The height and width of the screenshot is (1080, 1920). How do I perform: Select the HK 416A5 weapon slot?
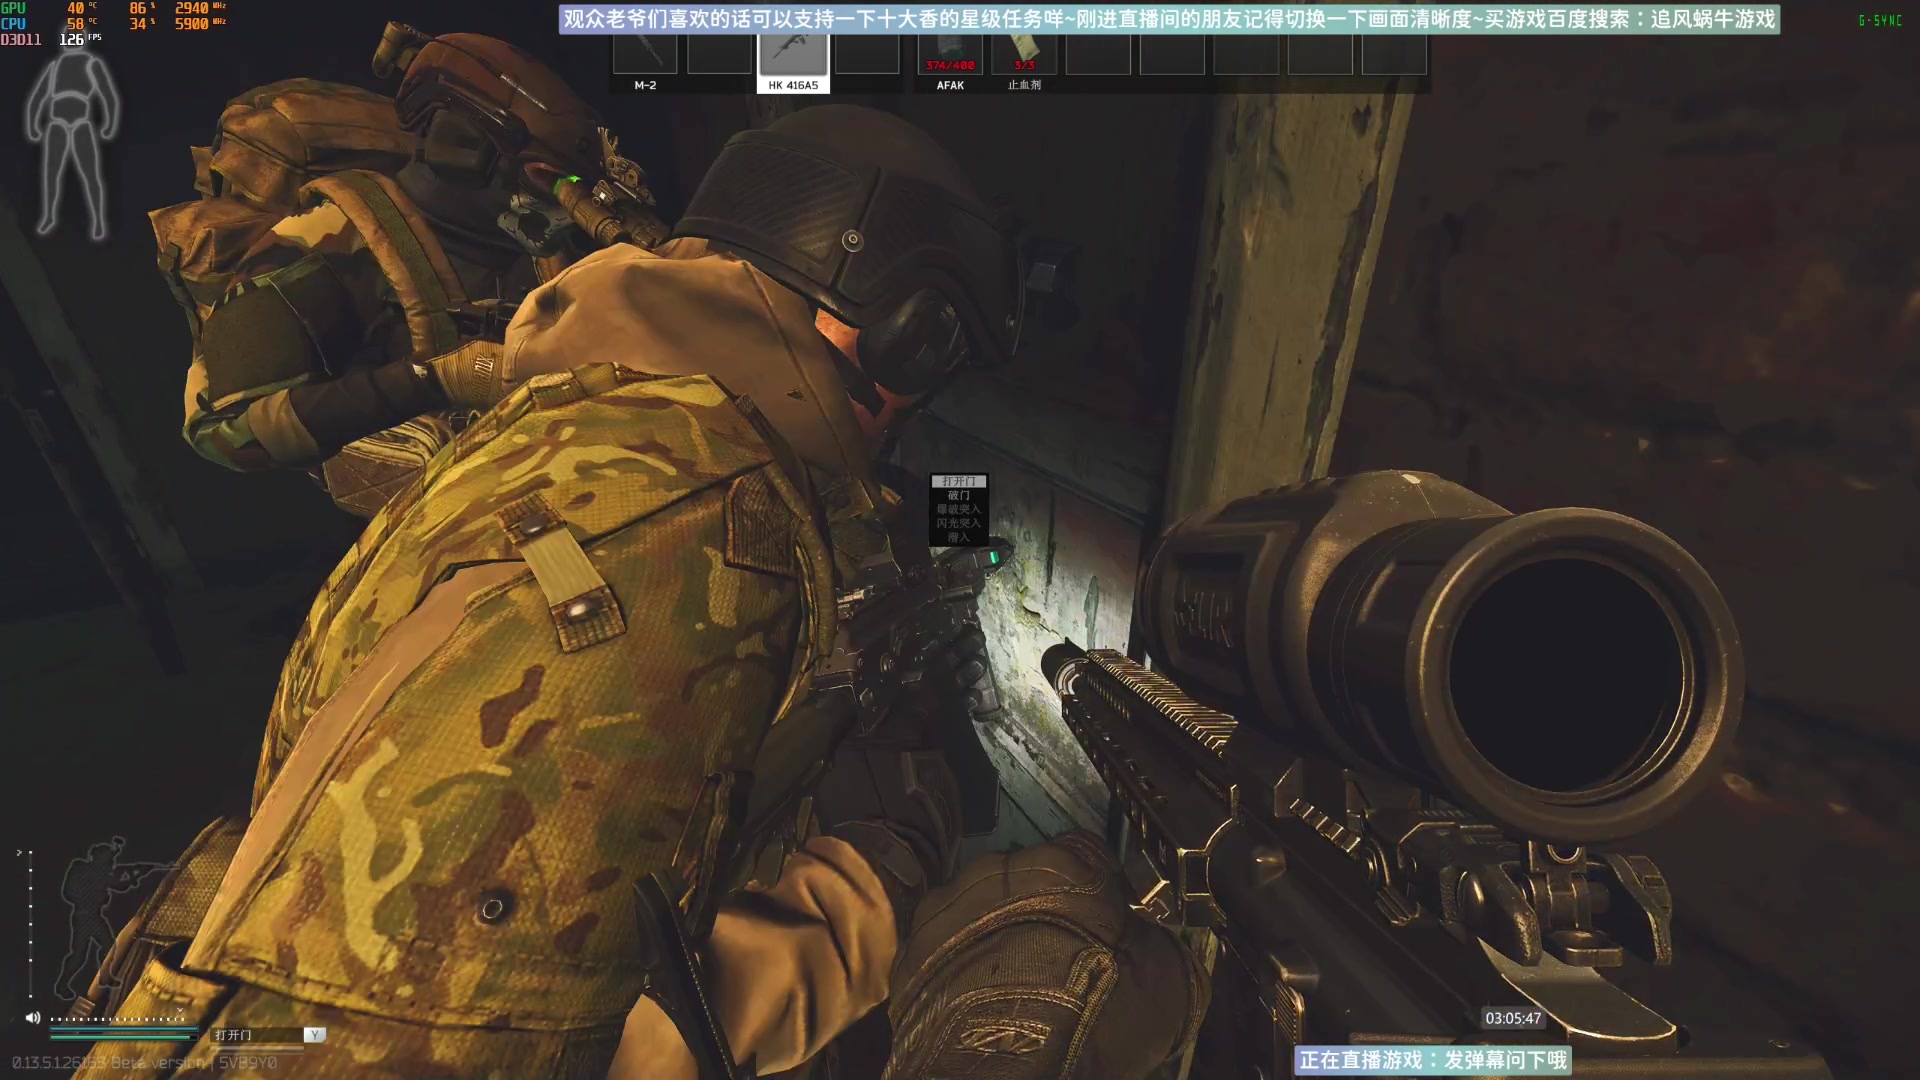point(793,56)
